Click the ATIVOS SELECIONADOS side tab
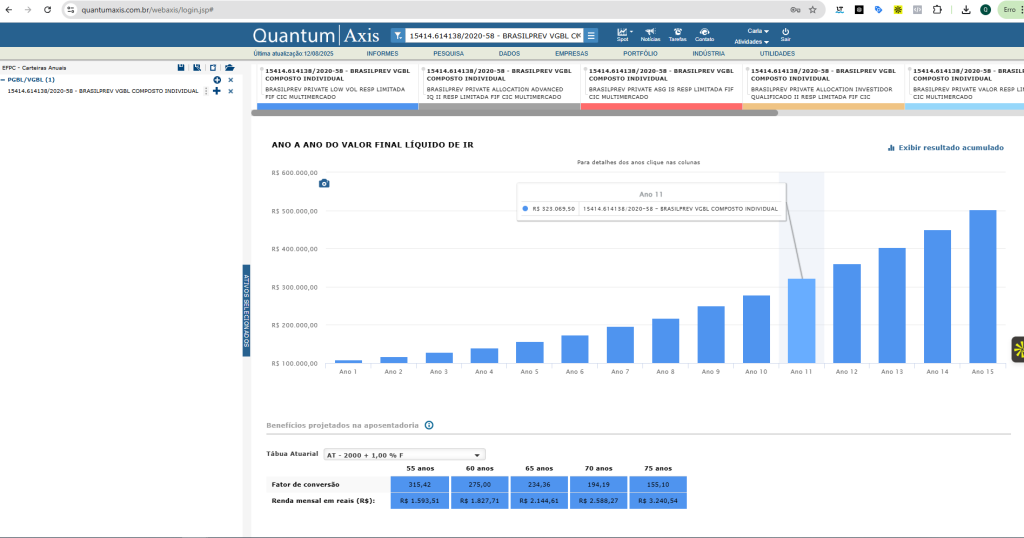1024x538 pixels. 247,310
